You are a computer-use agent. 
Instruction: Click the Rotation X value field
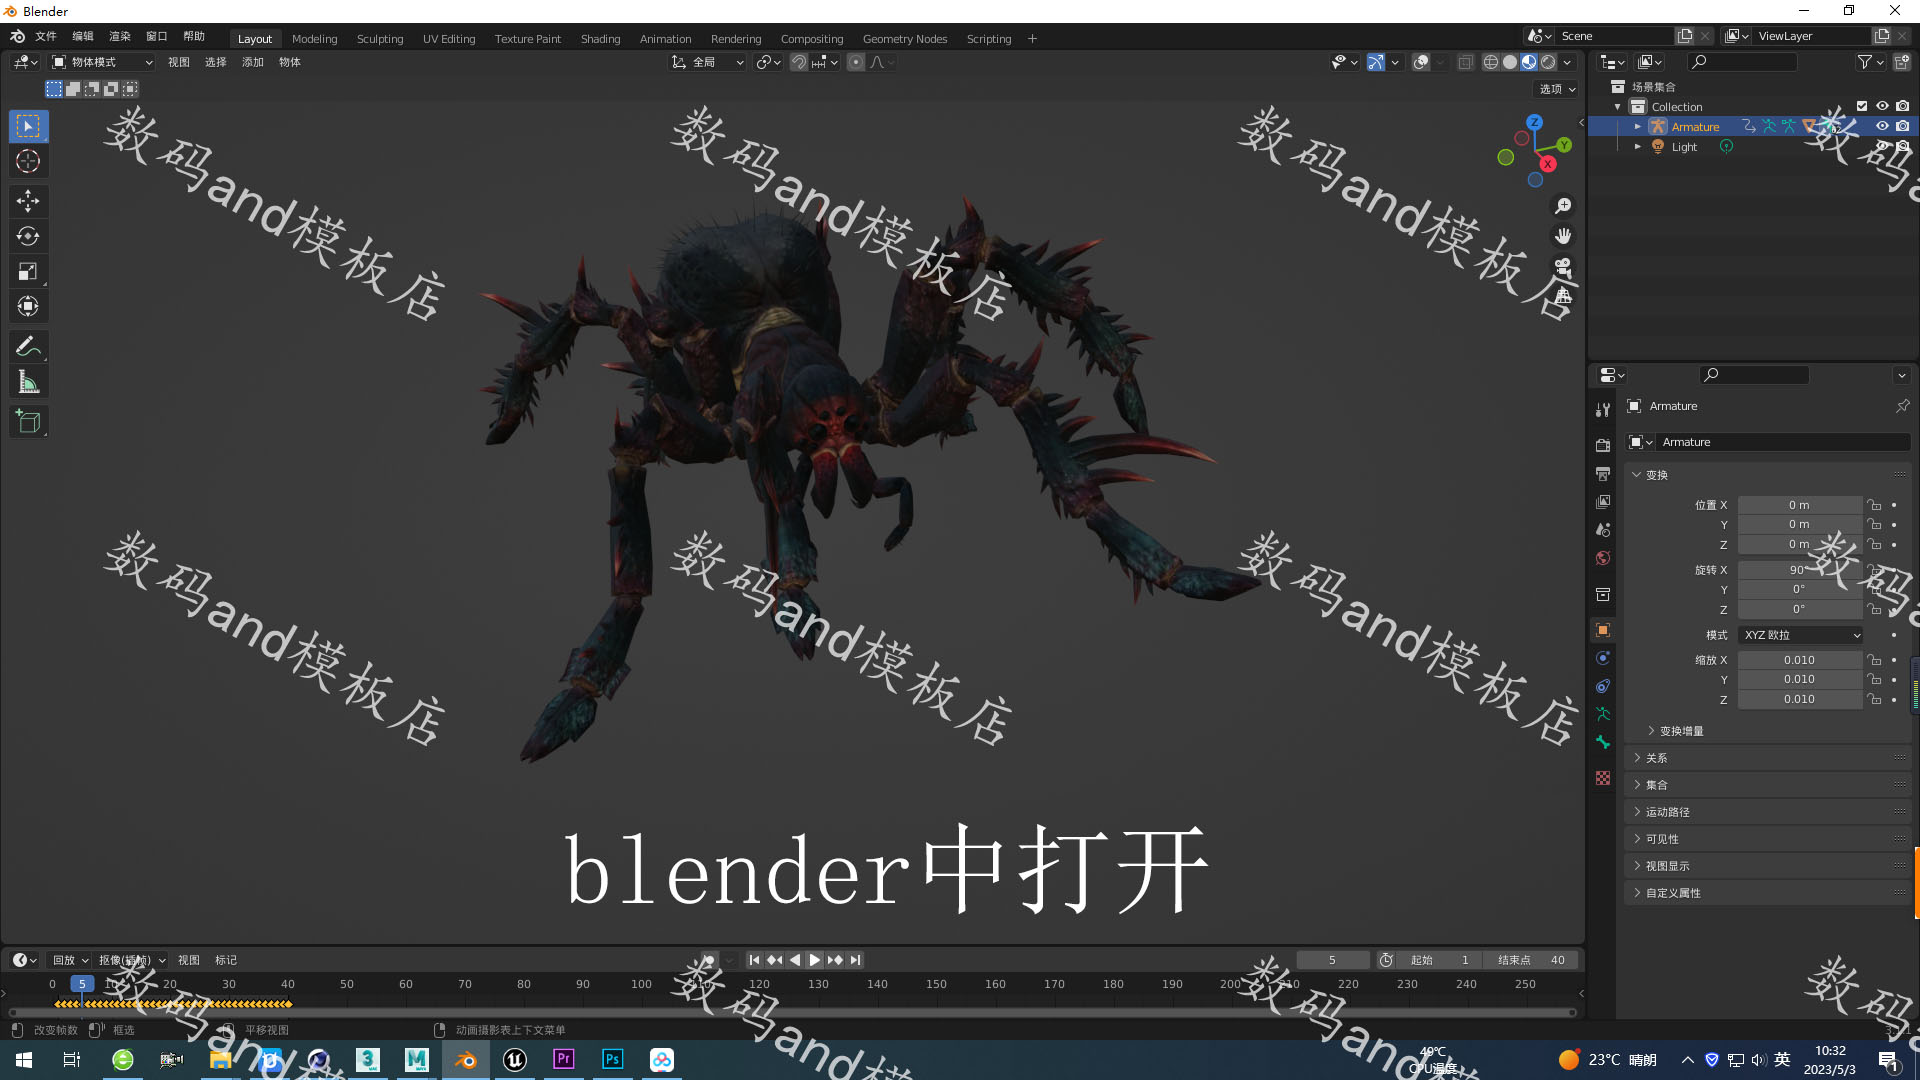click(x=1799, y=570)
